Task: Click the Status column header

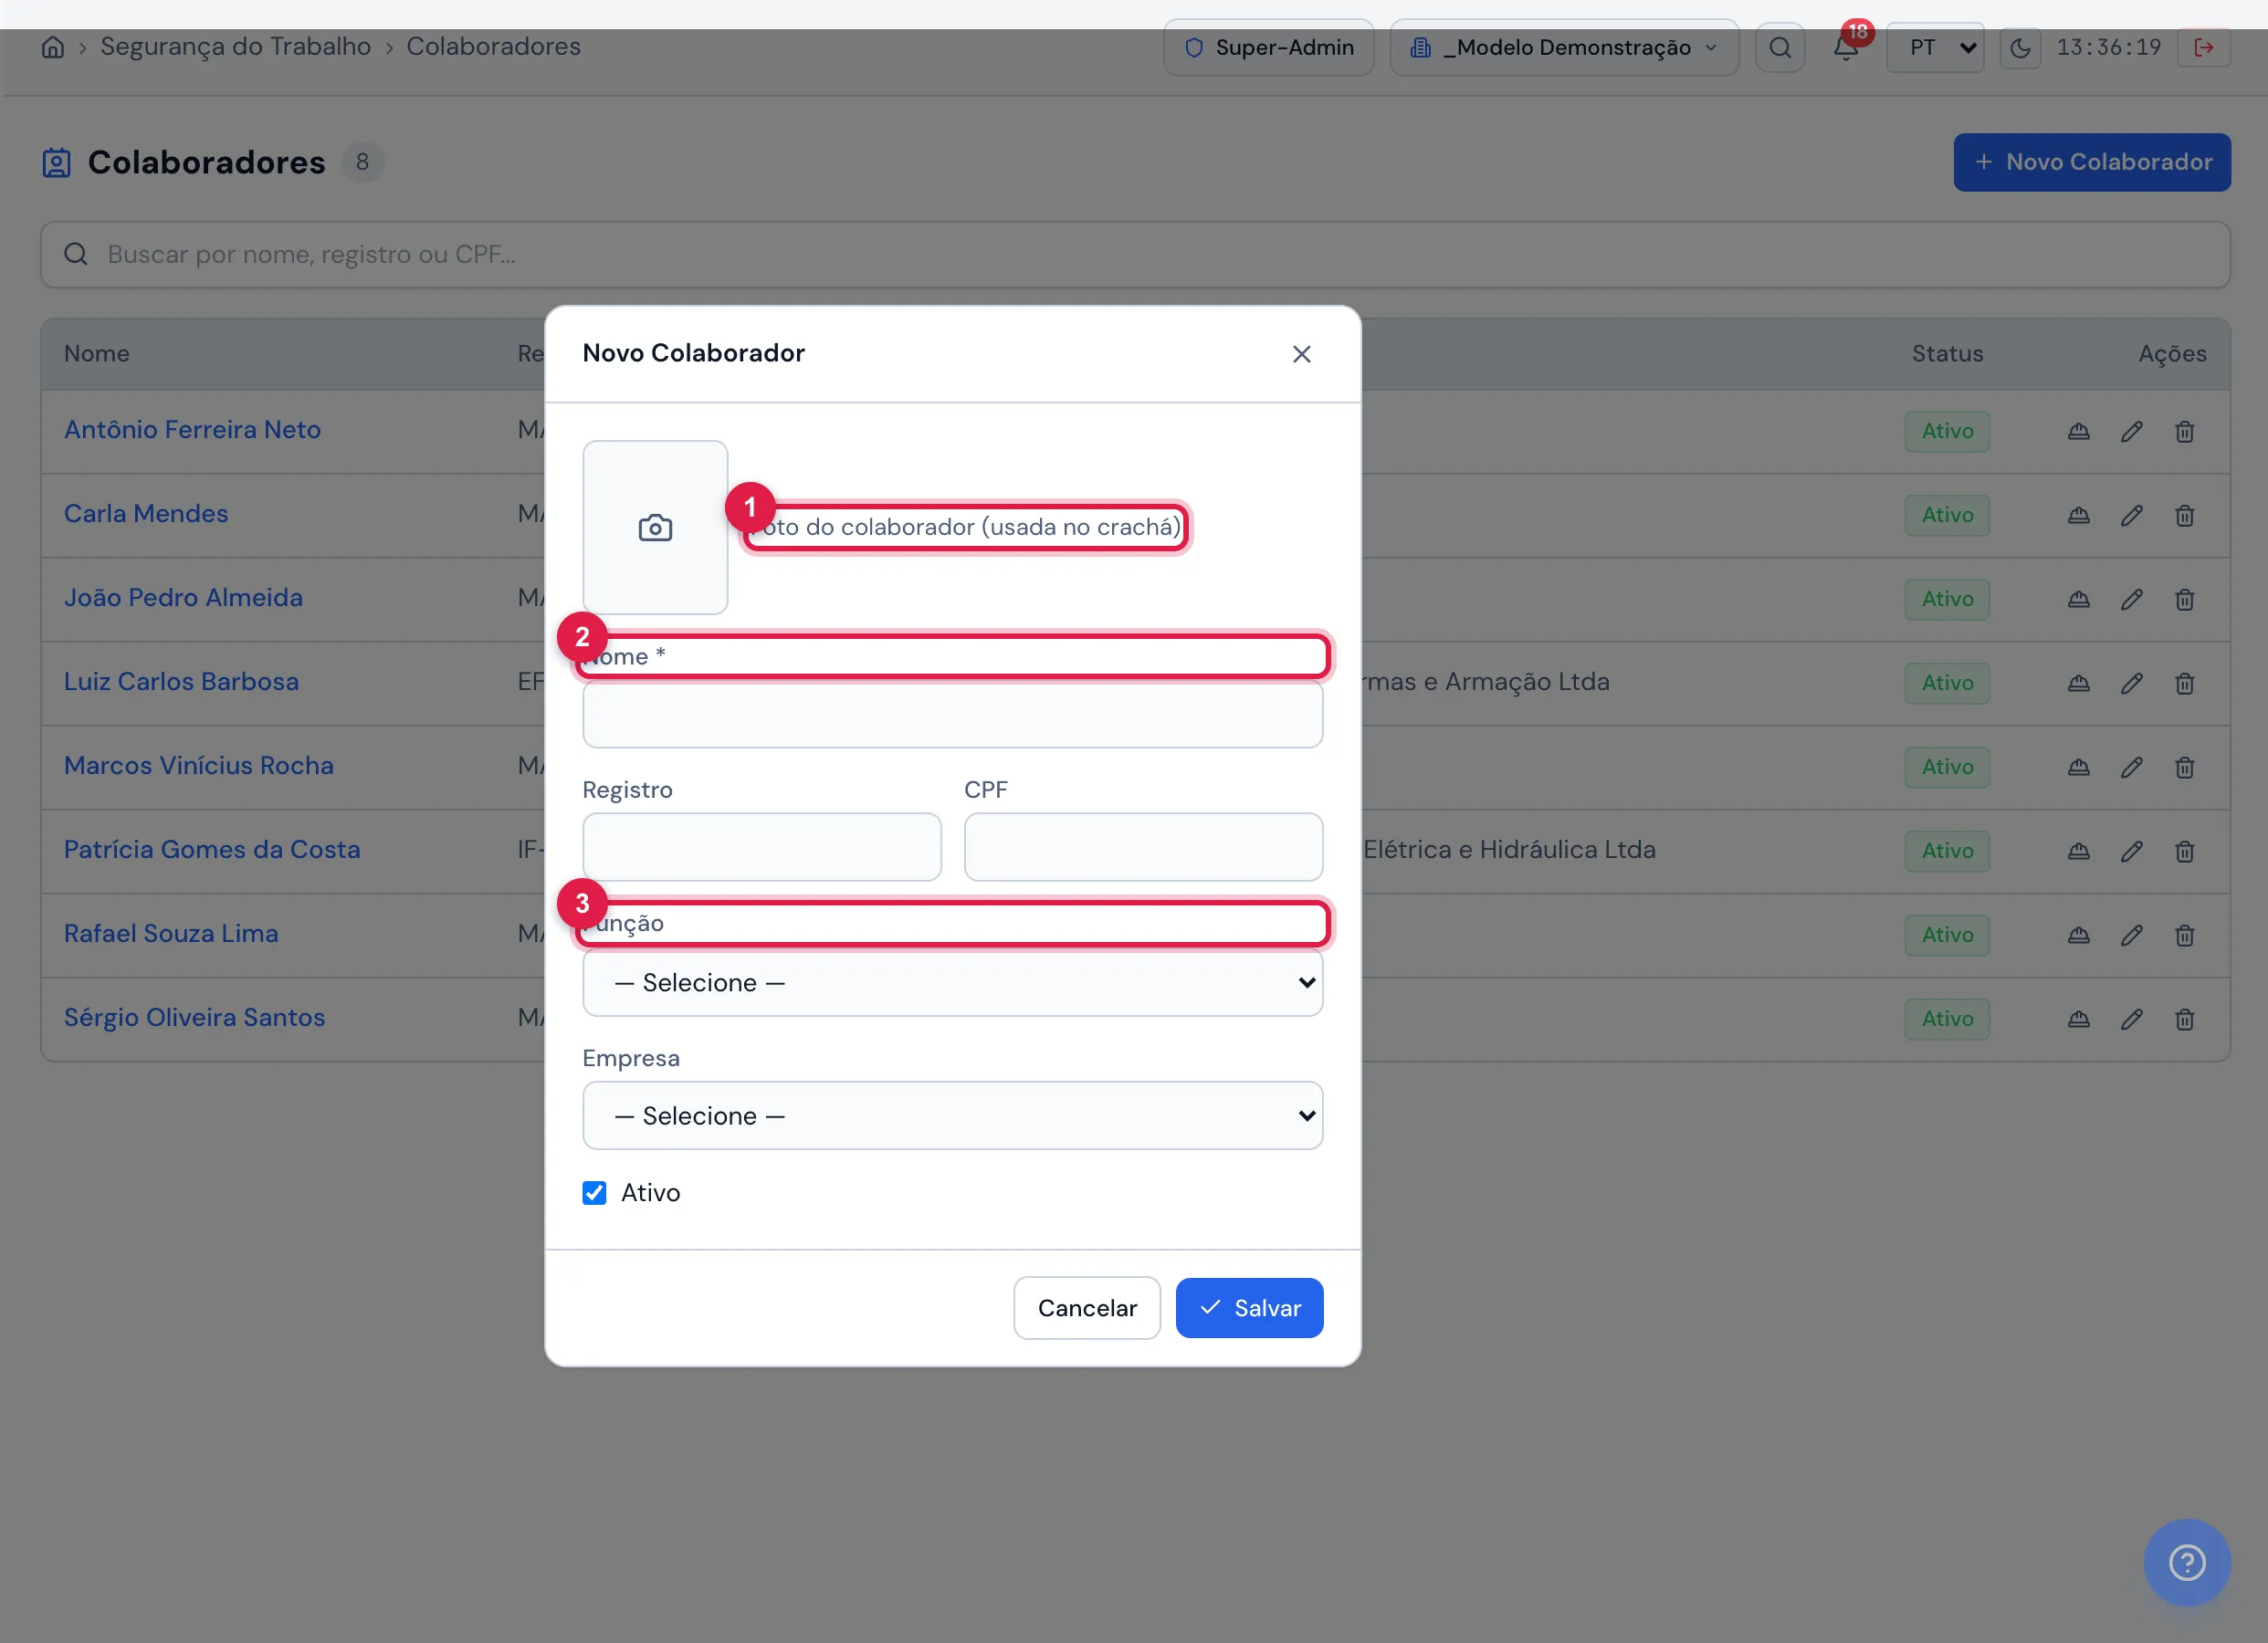Action: pyautogui.click(x=1947, y=354)
